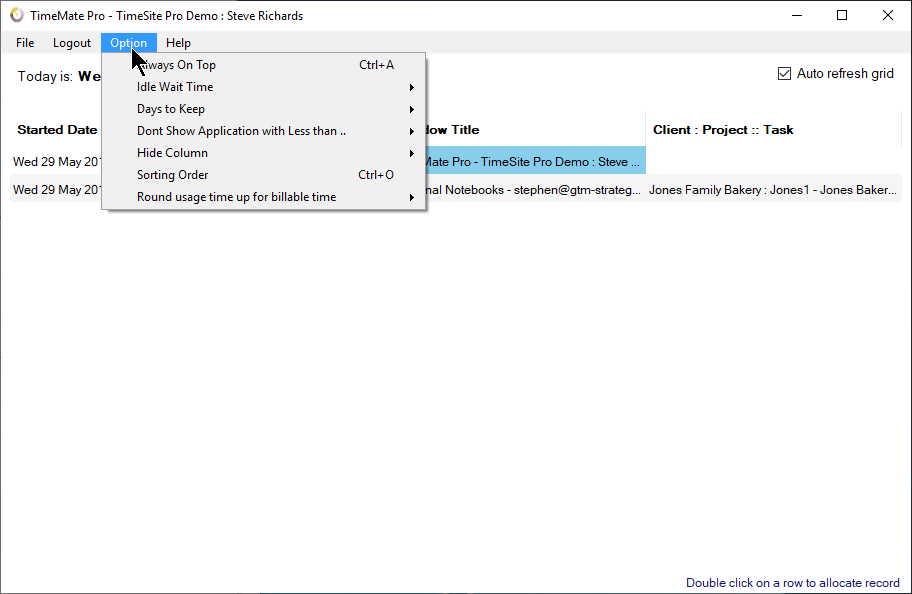Select row with Notebooks stephen@gtm-strateg title

[x=533, y=190]
